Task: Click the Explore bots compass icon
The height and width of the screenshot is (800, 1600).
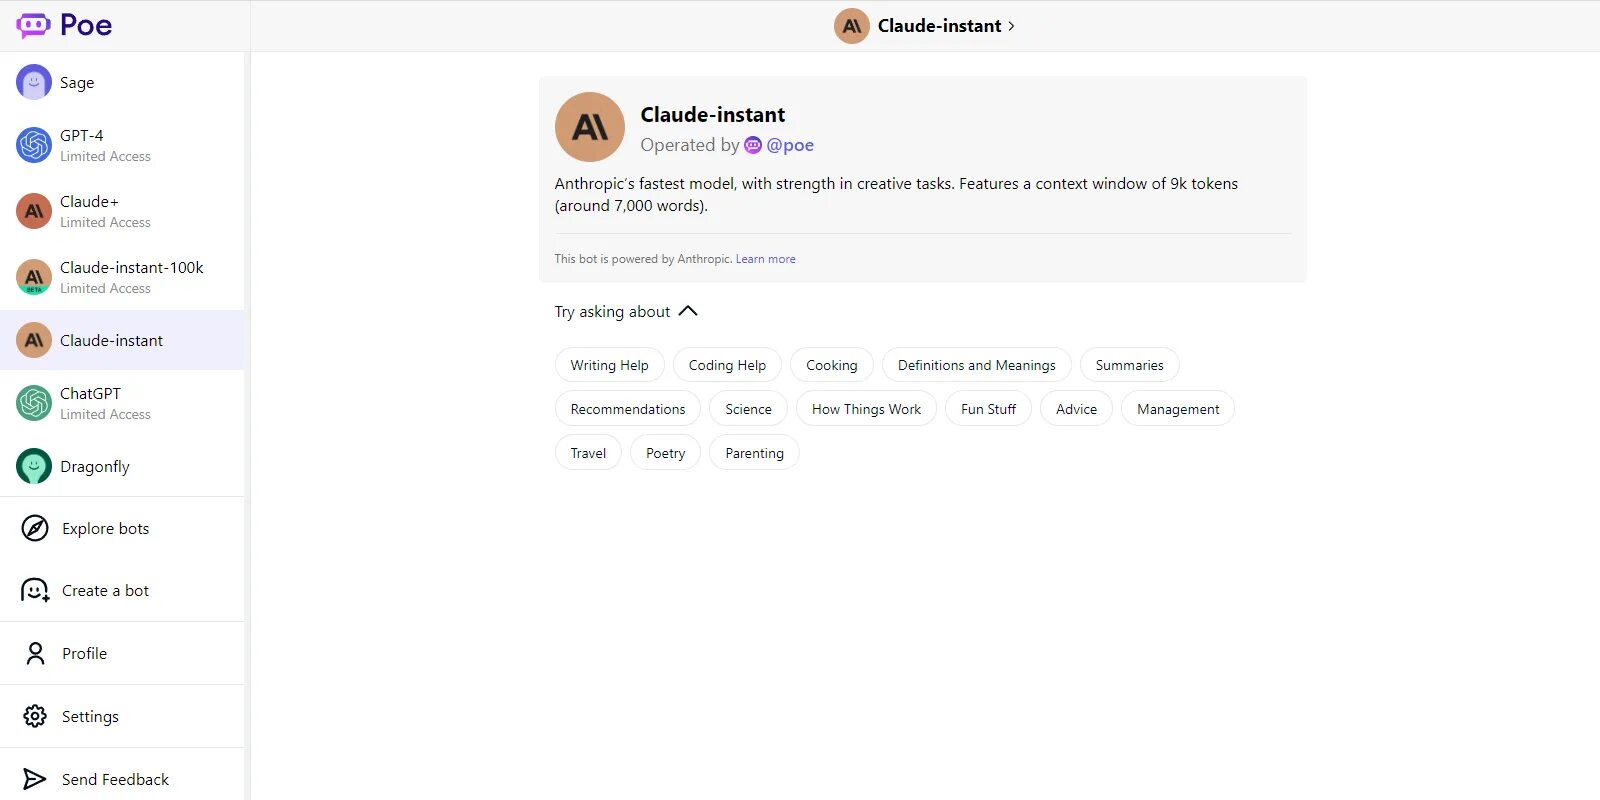Action: click(35, 528)
